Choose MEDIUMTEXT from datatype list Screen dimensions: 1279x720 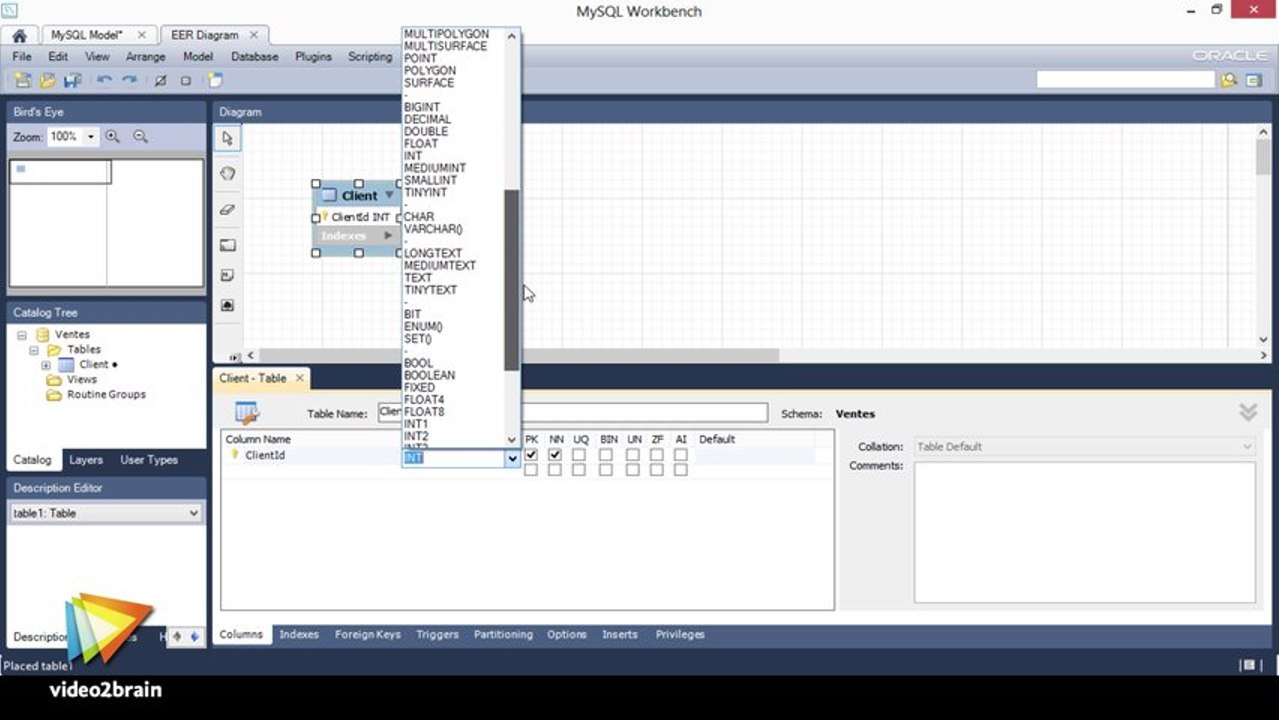[440, 266]
